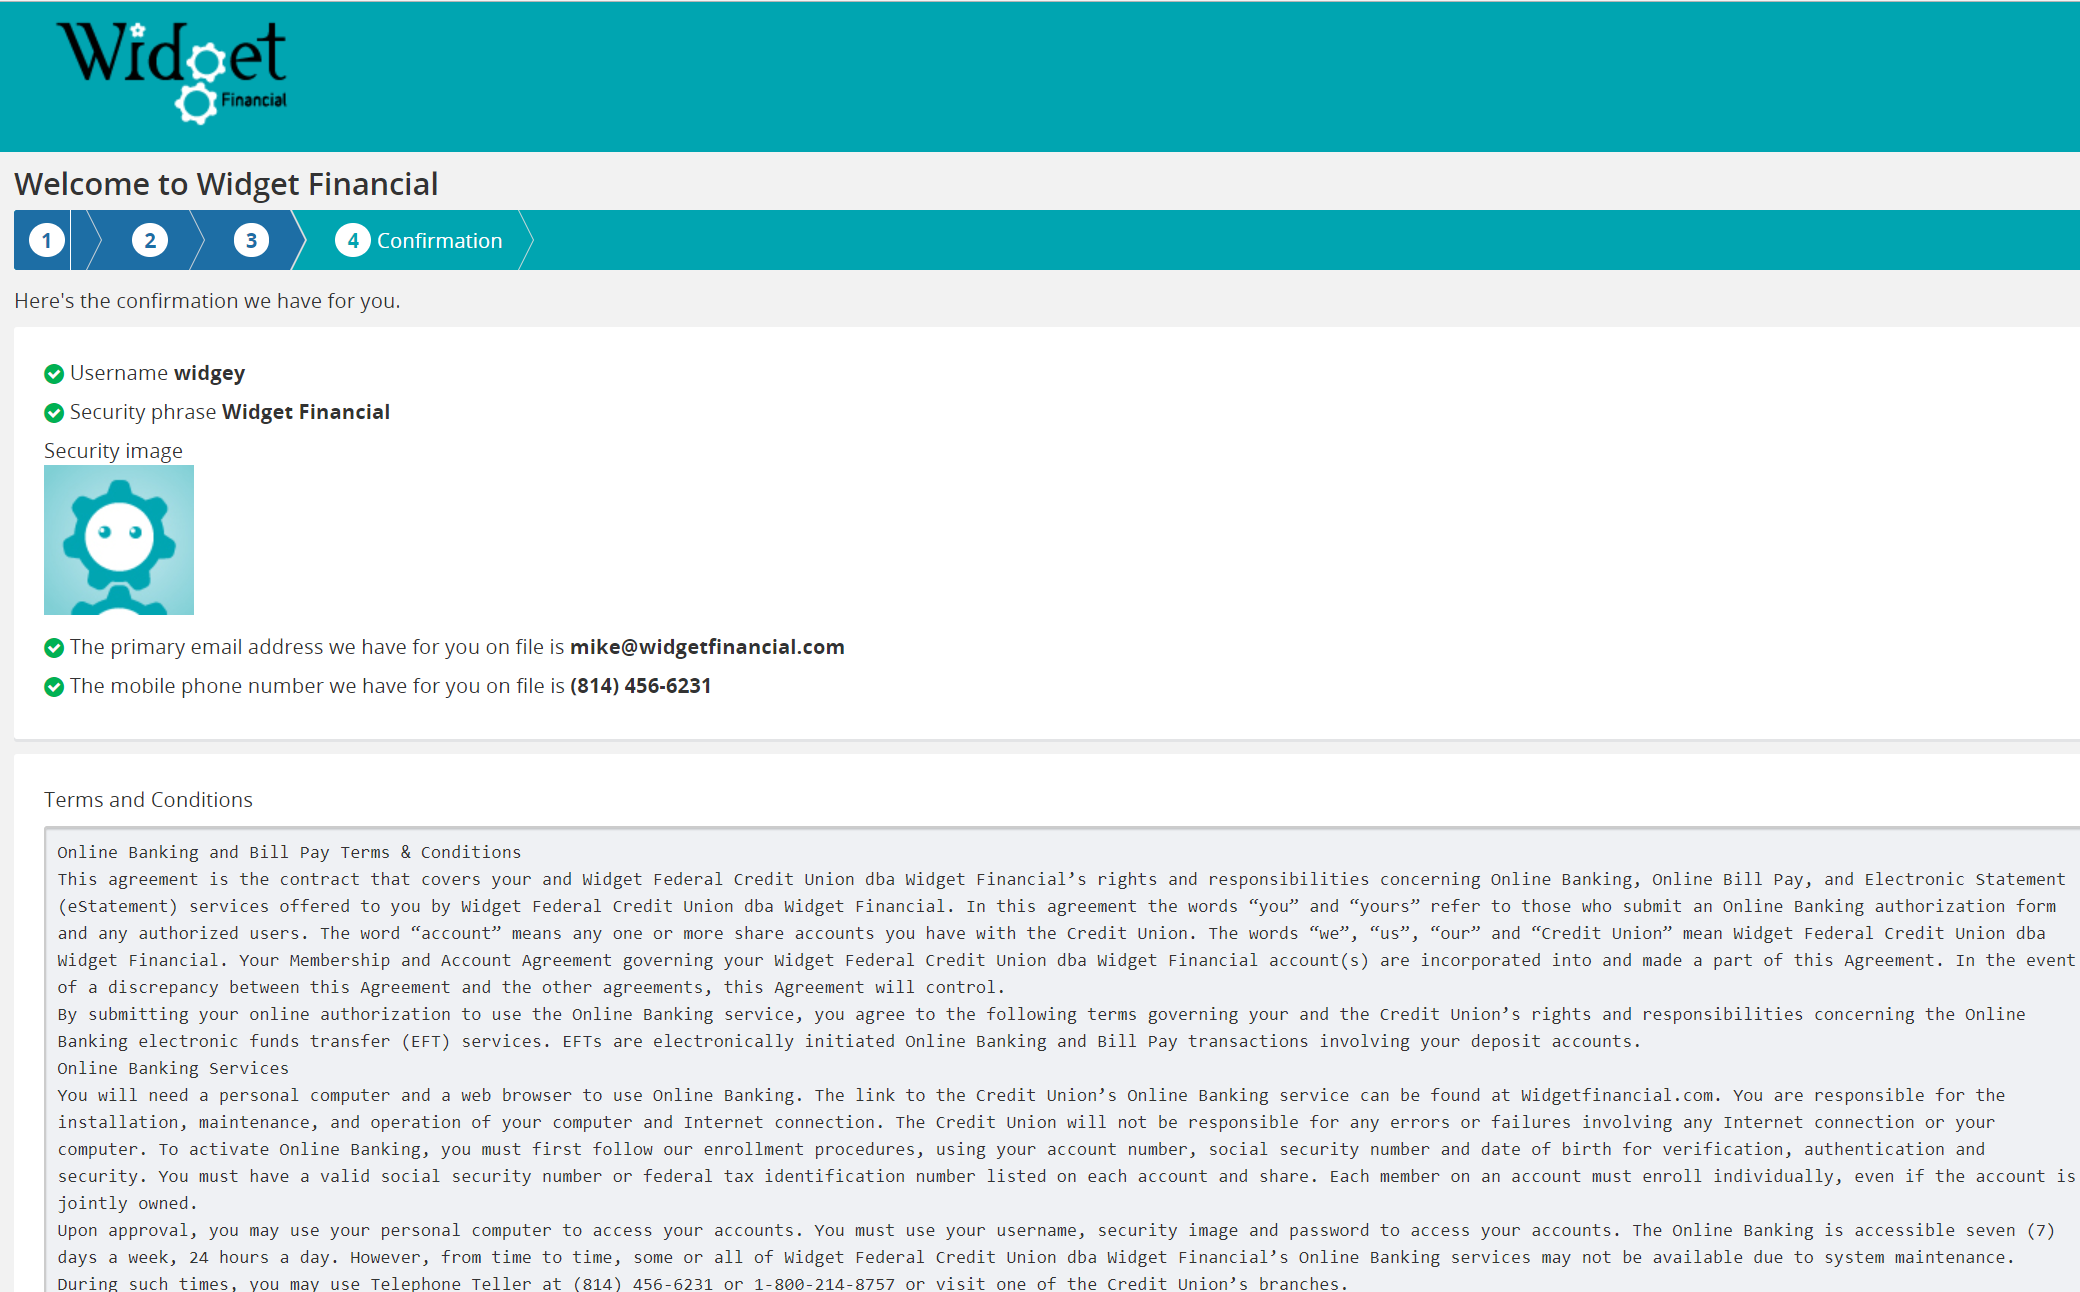Go to step 2 in wizard
This screenshot has height=1292, width=2080.
pos(150,241)
